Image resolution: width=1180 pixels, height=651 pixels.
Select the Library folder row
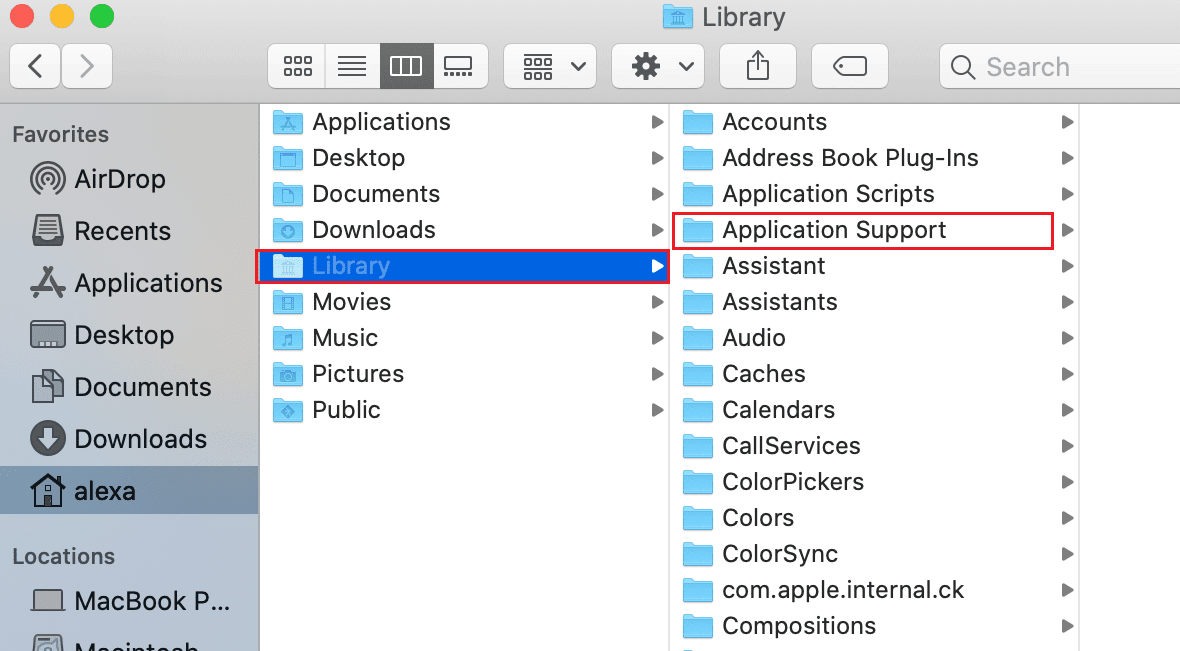464,266
